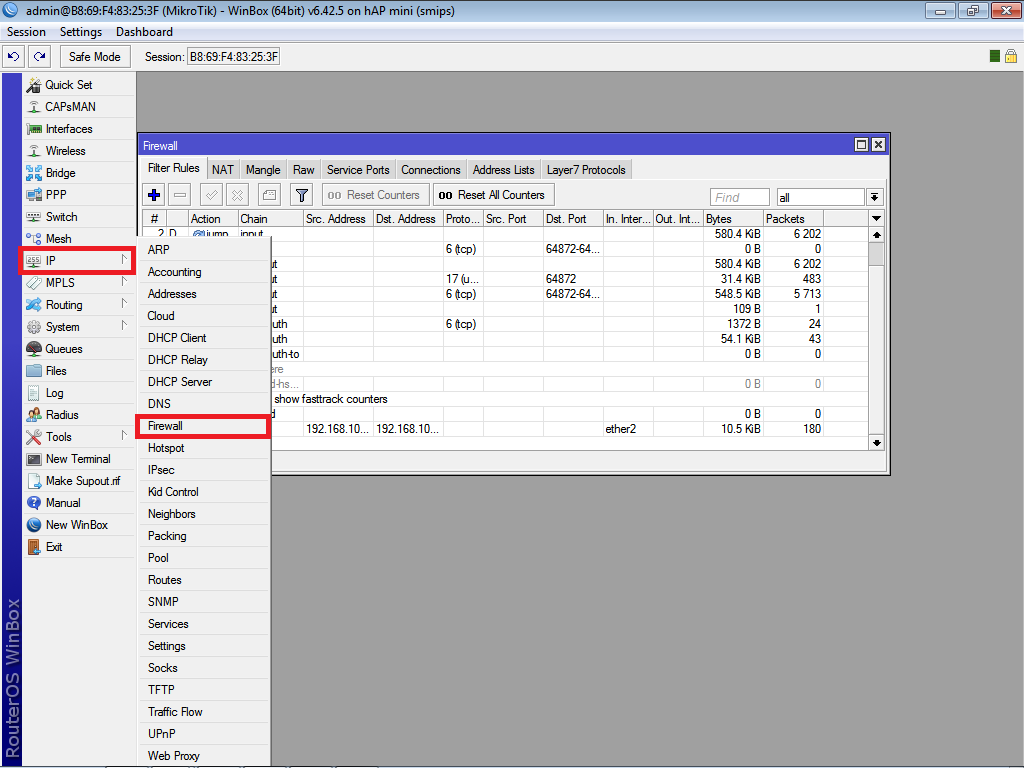Open Interfaces in sidebar
Viewport: 1029px width, 768px height.
click(x=79, y=129)
